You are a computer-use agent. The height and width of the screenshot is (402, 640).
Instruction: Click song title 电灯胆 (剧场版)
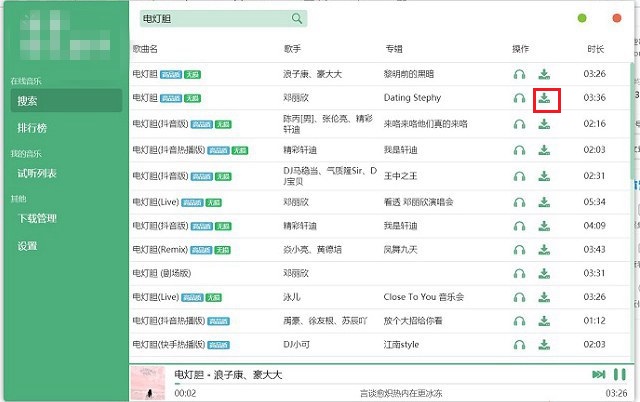(162, 273)
